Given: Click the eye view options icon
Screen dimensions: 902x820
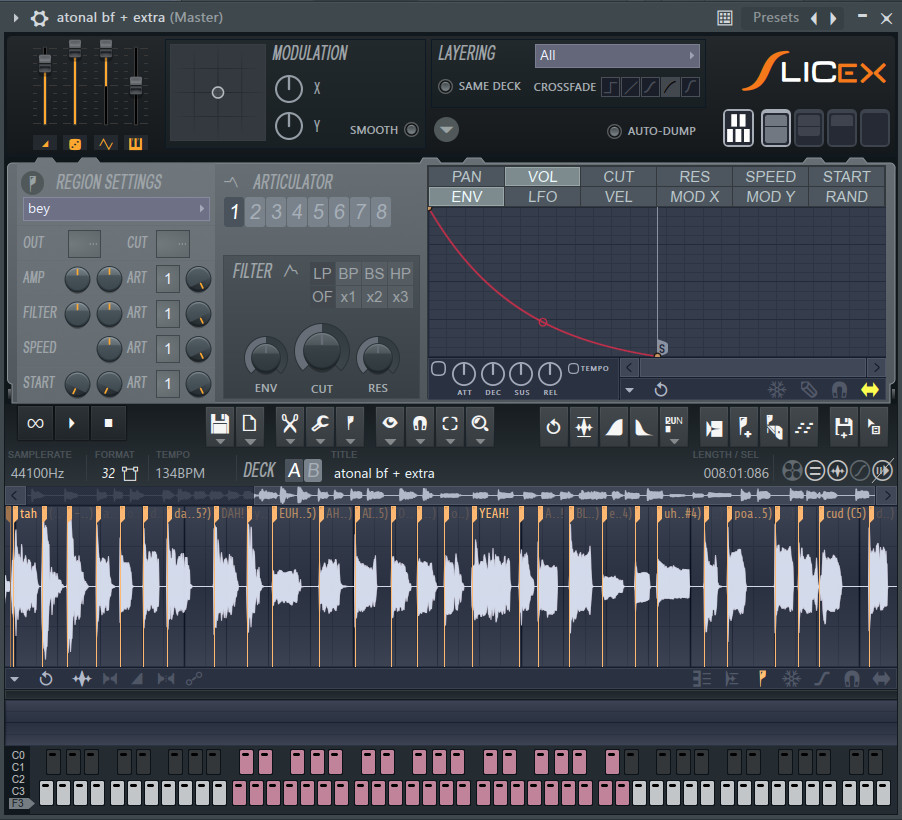Looking at the screenshot, I should click(390, 425).
